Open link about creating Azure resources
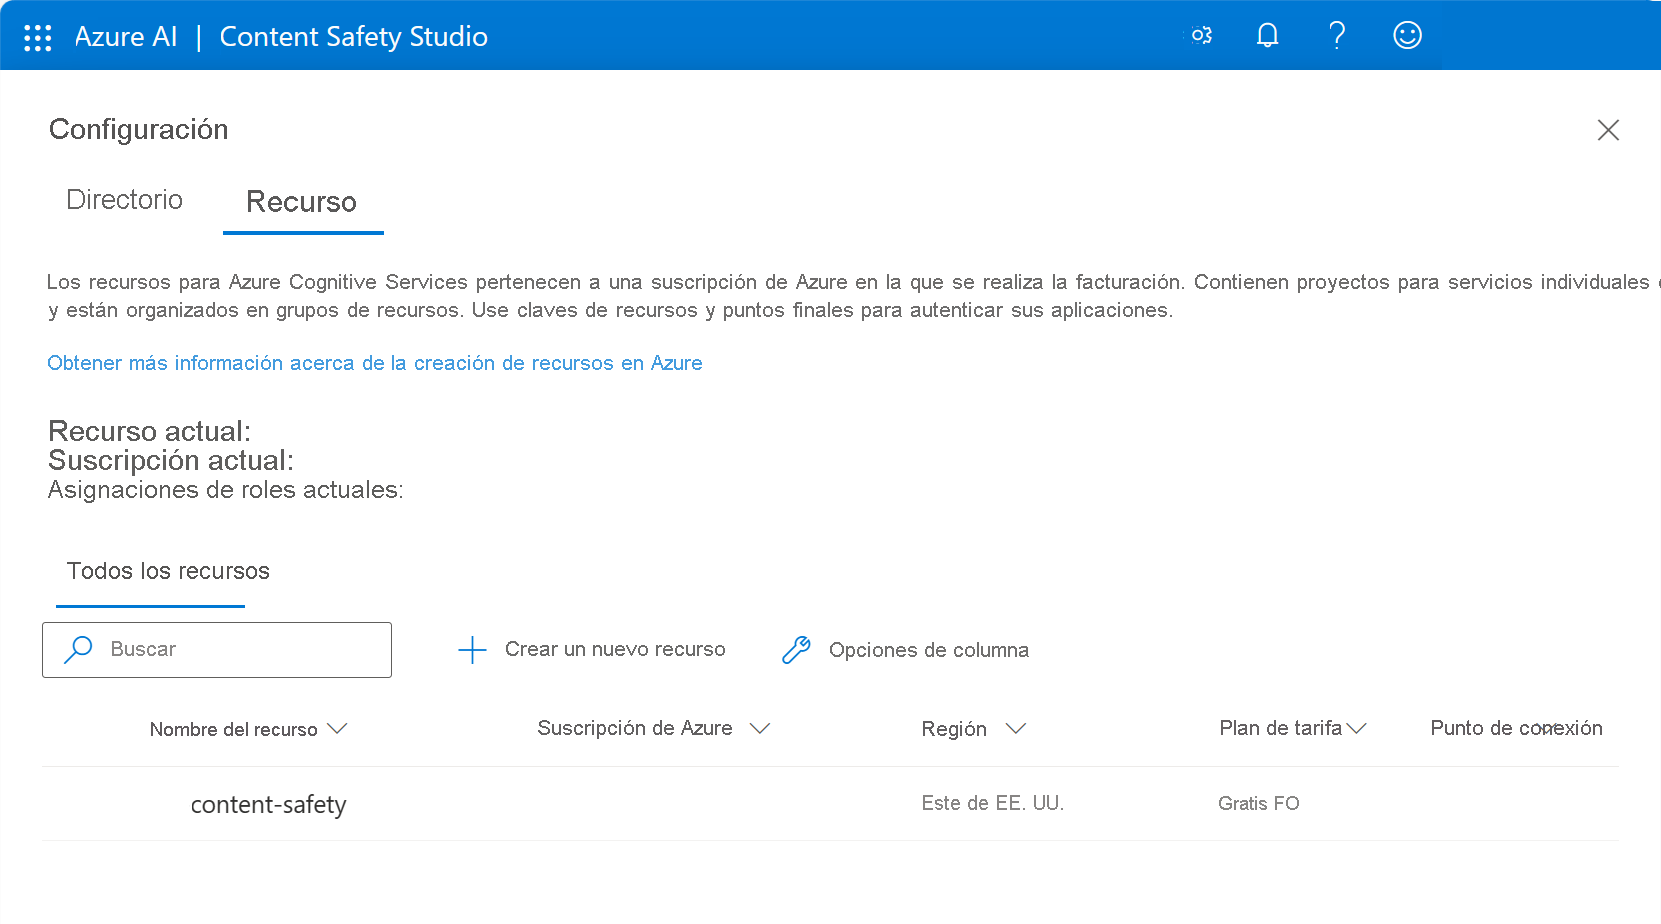Viewport: 1661px width, 924px height. coord(375,363)
